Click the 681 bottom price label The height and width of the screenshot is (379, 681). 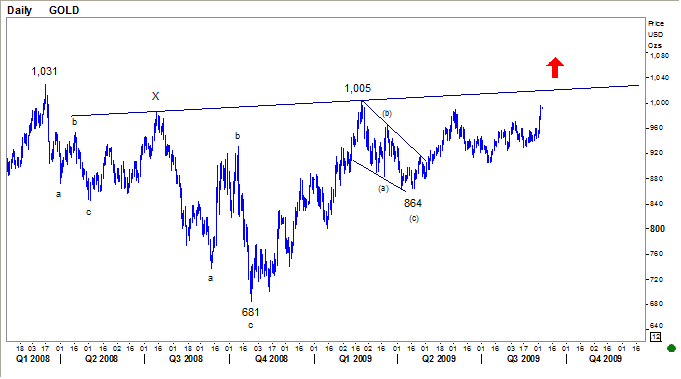tap(250, 312)
